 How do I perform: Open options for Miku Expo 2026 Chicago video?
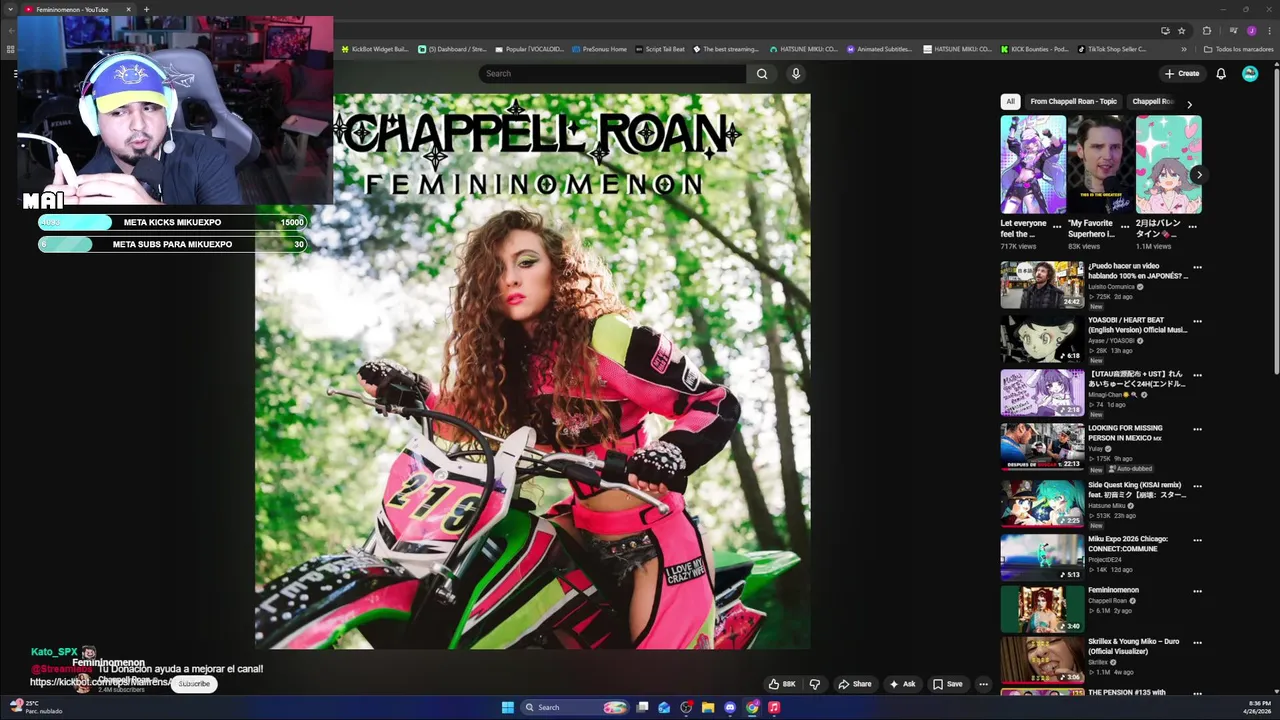(1197, 540)
